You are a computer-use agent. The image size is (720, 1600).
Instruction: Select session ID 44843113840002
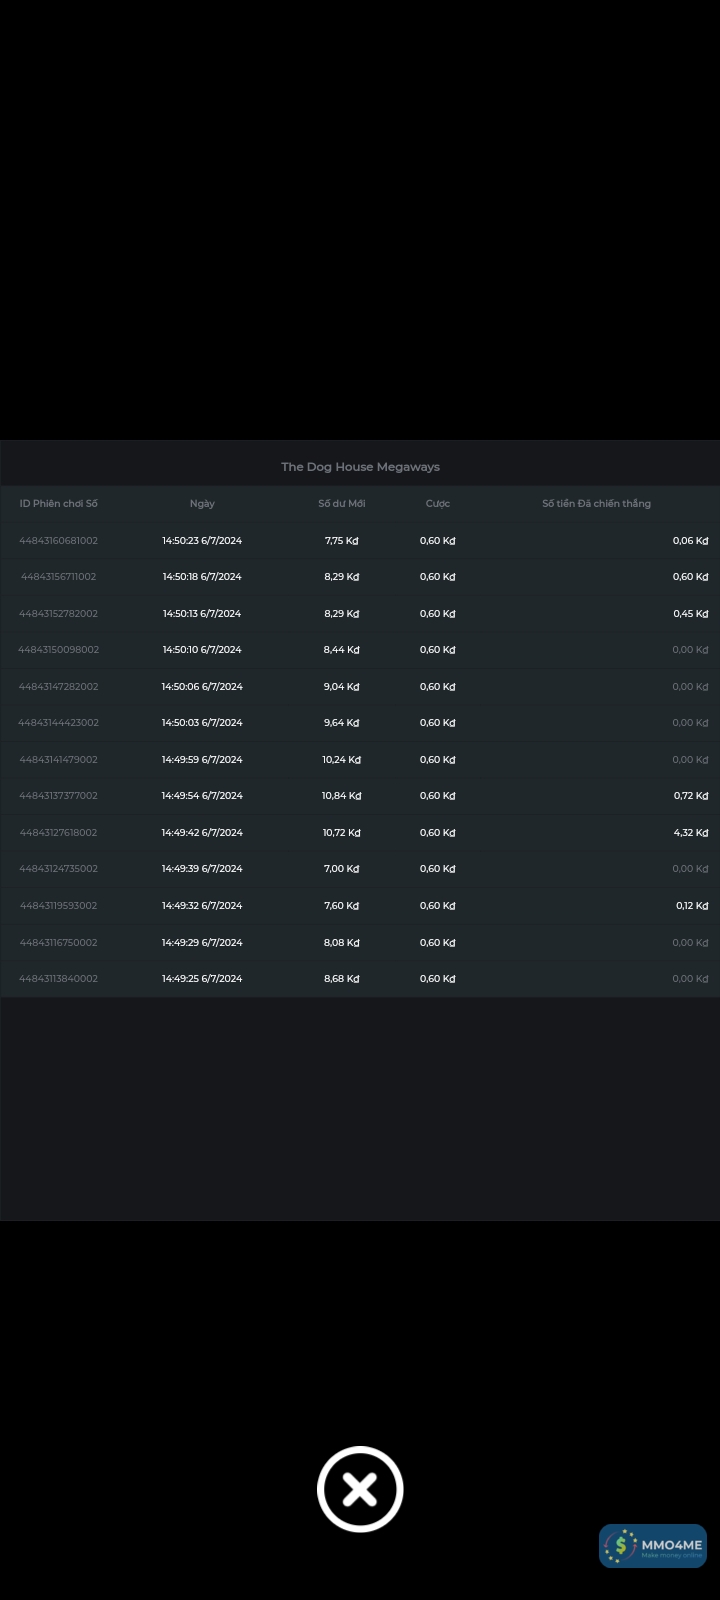[59, 979]
